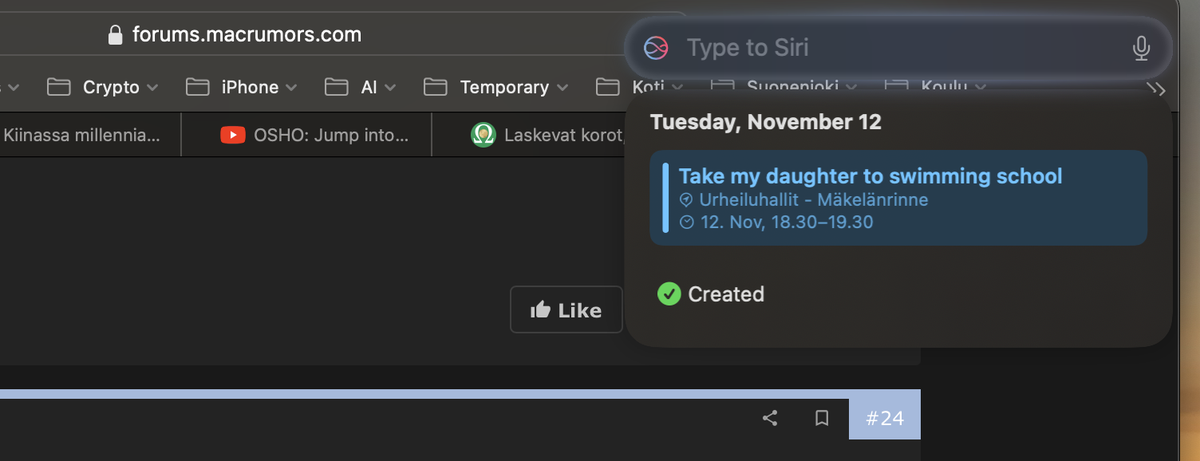Open post number #24 link

point(885,418)
